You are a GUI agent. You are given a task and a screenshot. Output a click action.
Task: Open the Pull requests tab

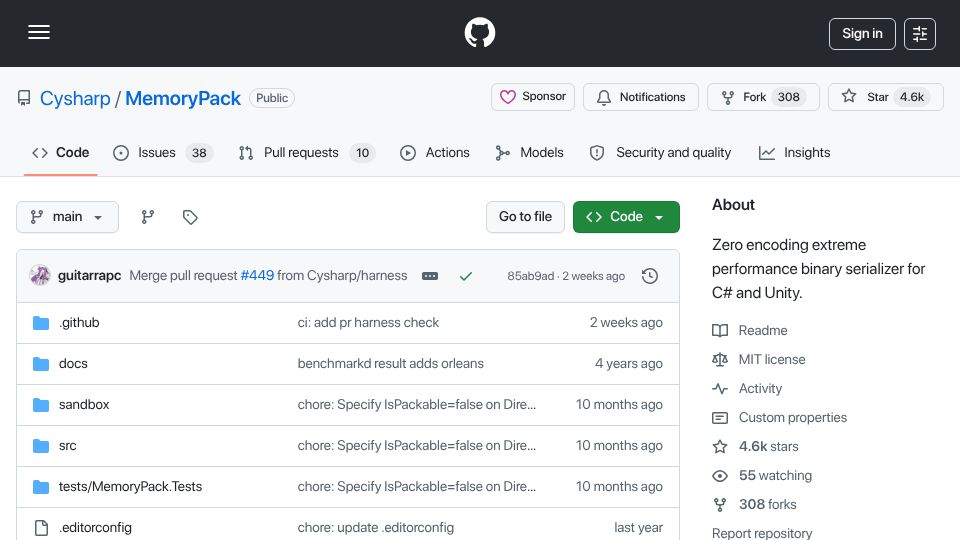point(306,152)
